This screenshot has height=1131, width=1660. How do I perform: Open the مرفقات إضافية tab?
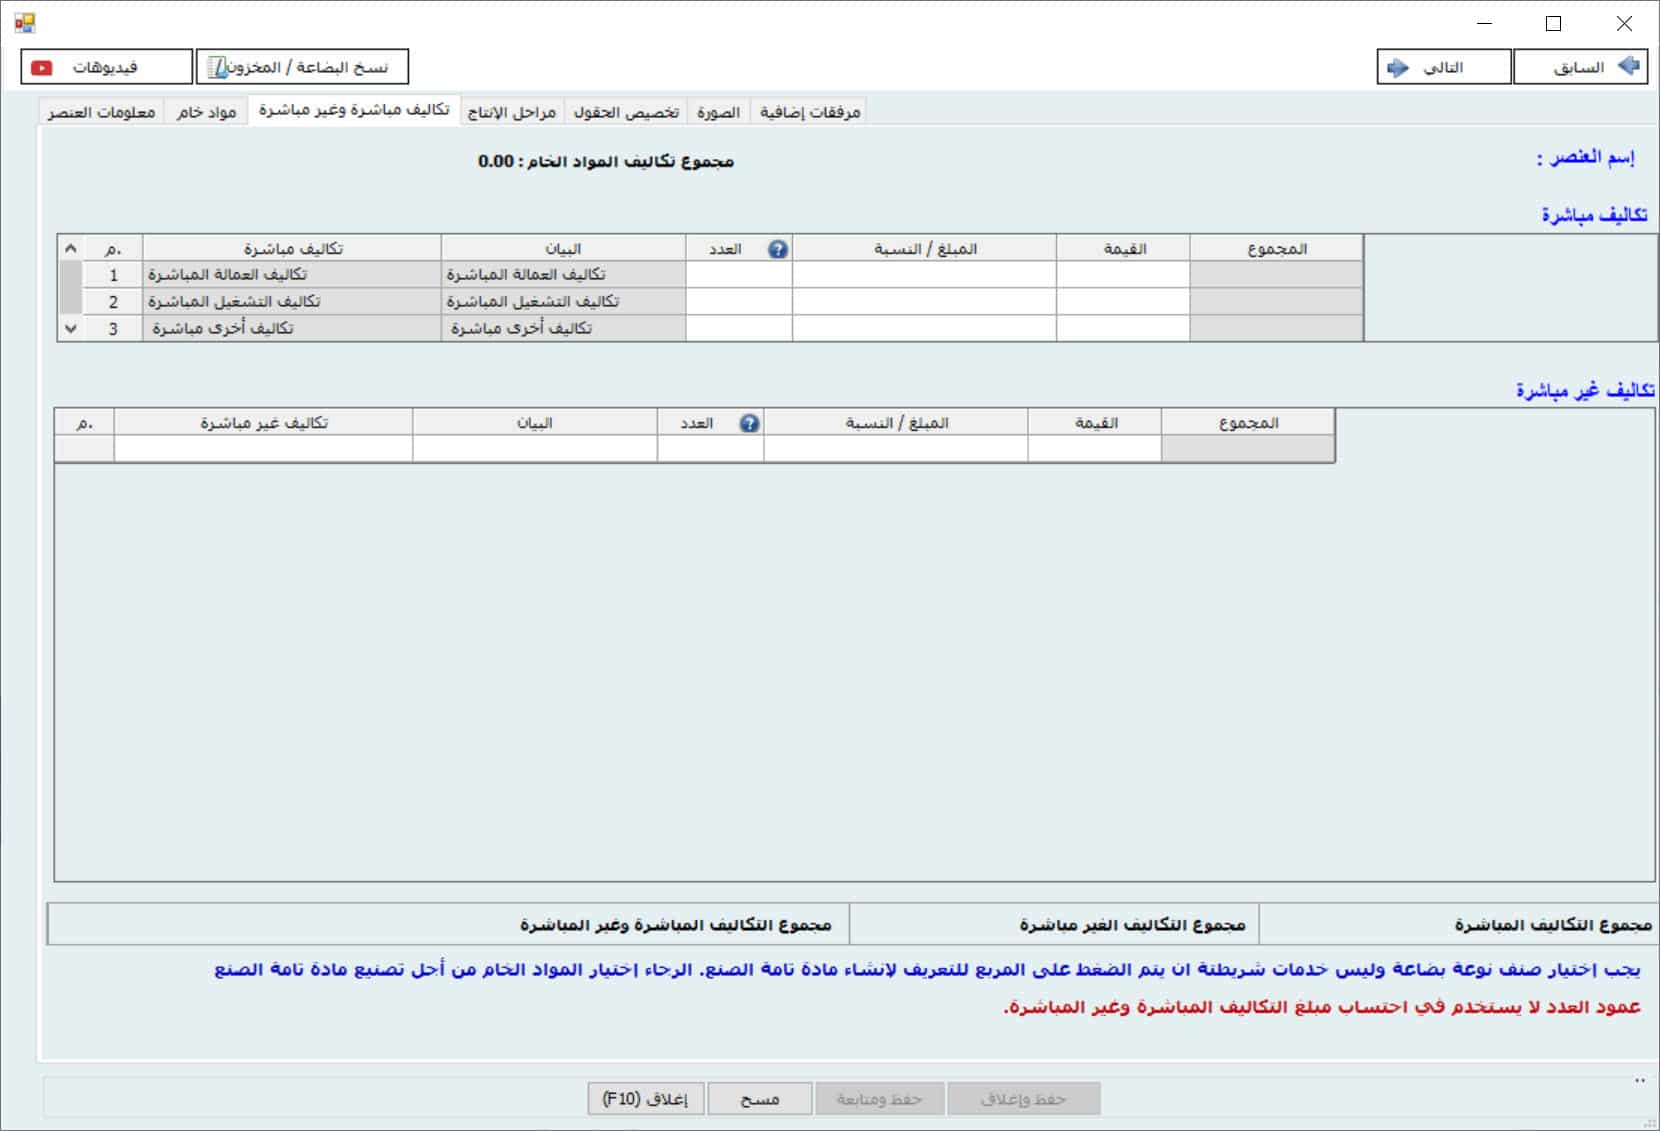(x=809, y=112)
